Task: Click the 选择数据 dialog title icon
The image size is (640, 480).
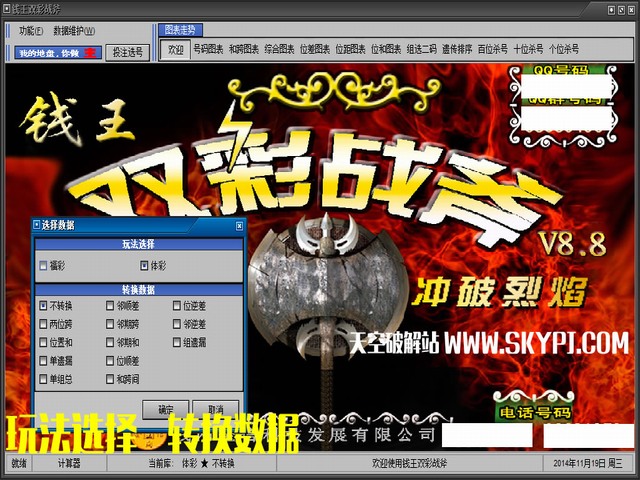Action: (x=38, y=227)
